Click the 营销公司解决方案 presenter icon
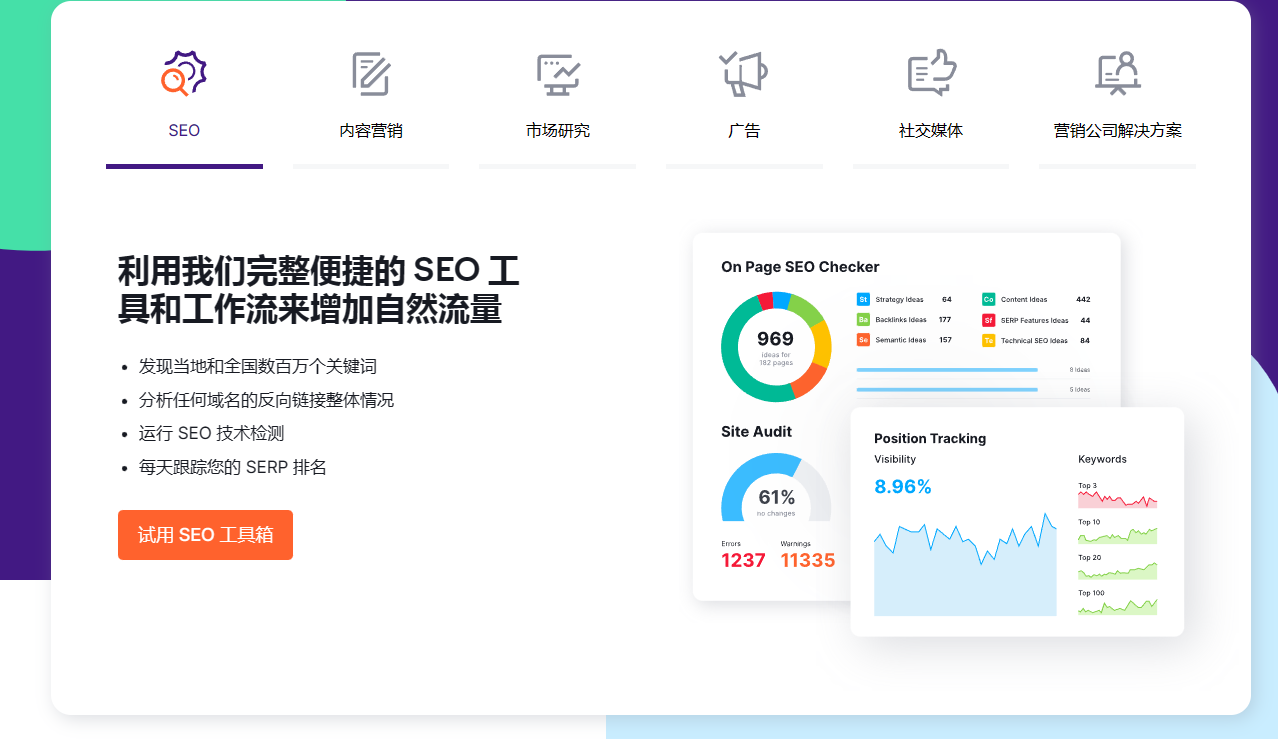This screenshot has width=1278, height=739. click(x=1118, y=74)
